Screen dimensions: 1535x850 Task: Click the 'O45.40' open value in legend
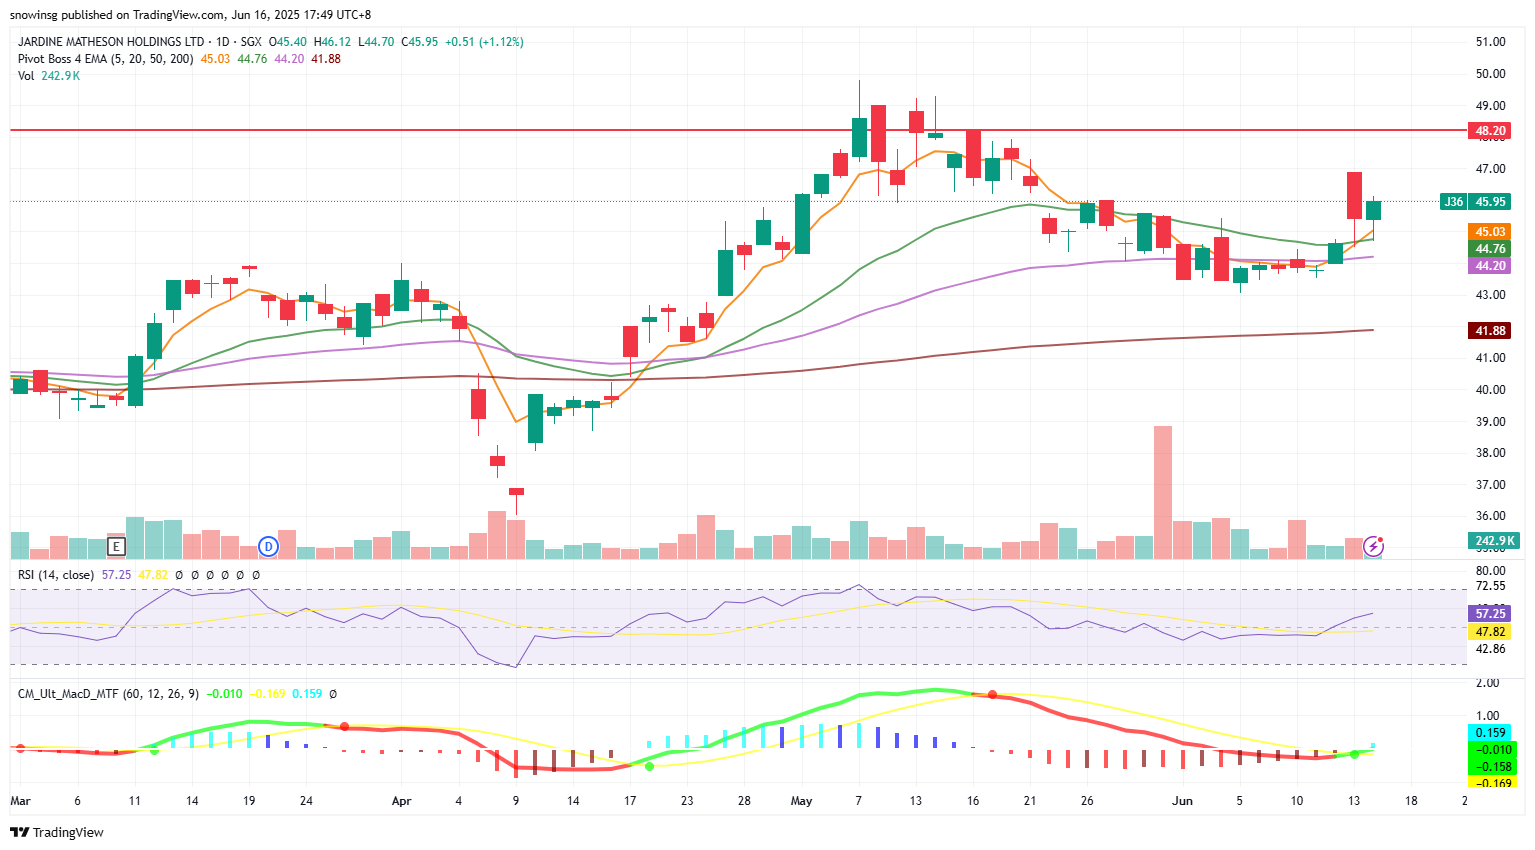(x=288, y=42)
